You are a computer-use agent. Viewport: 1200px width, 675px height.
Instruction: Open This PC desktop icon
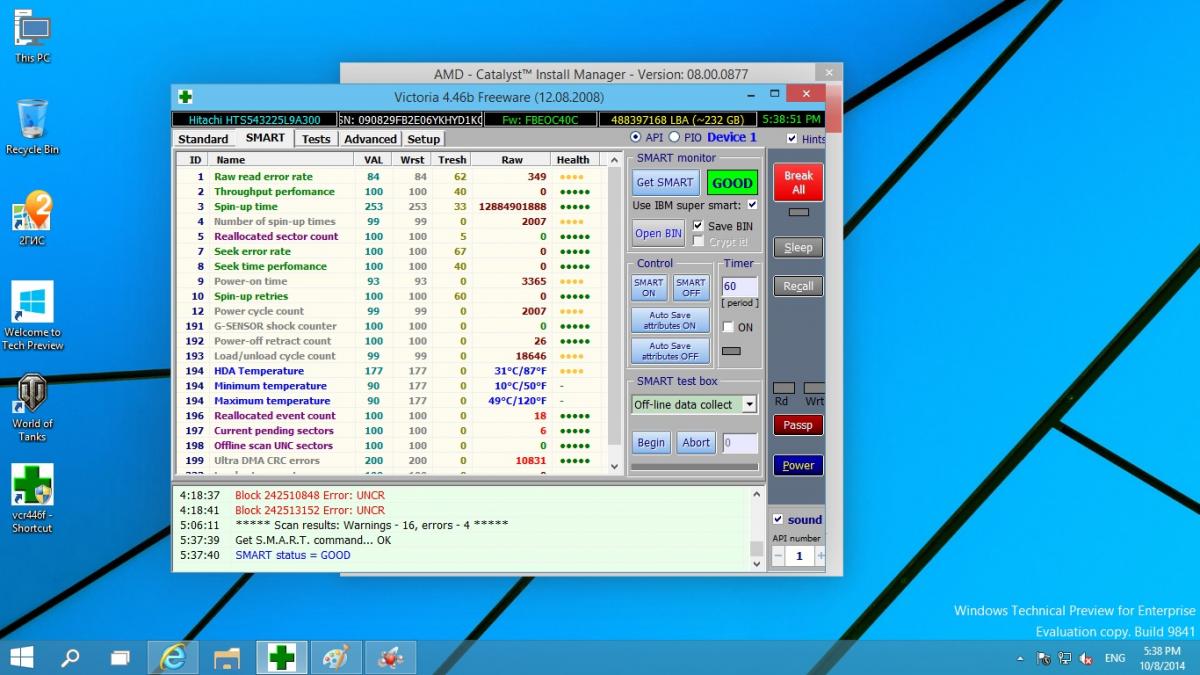pyautogui.click(x=32, y=36)
